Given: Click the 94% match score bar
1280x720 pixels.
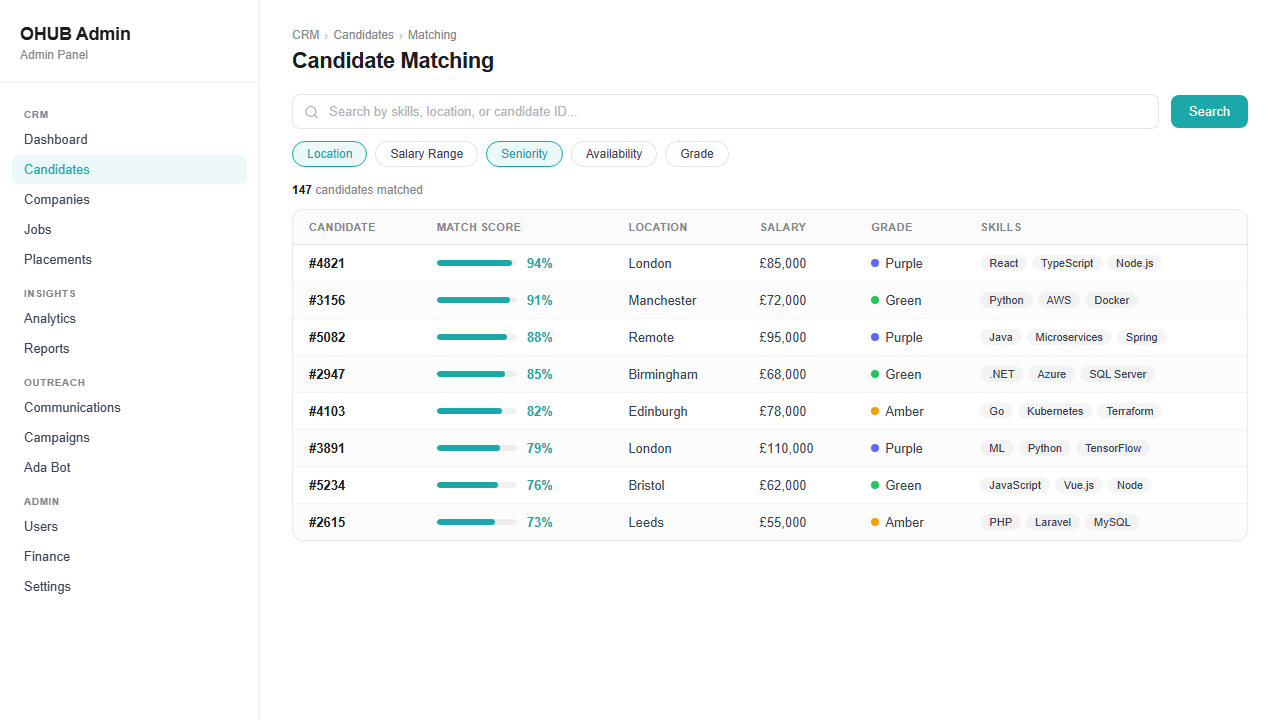Looking at the screenshot, I should coord(477,263).
